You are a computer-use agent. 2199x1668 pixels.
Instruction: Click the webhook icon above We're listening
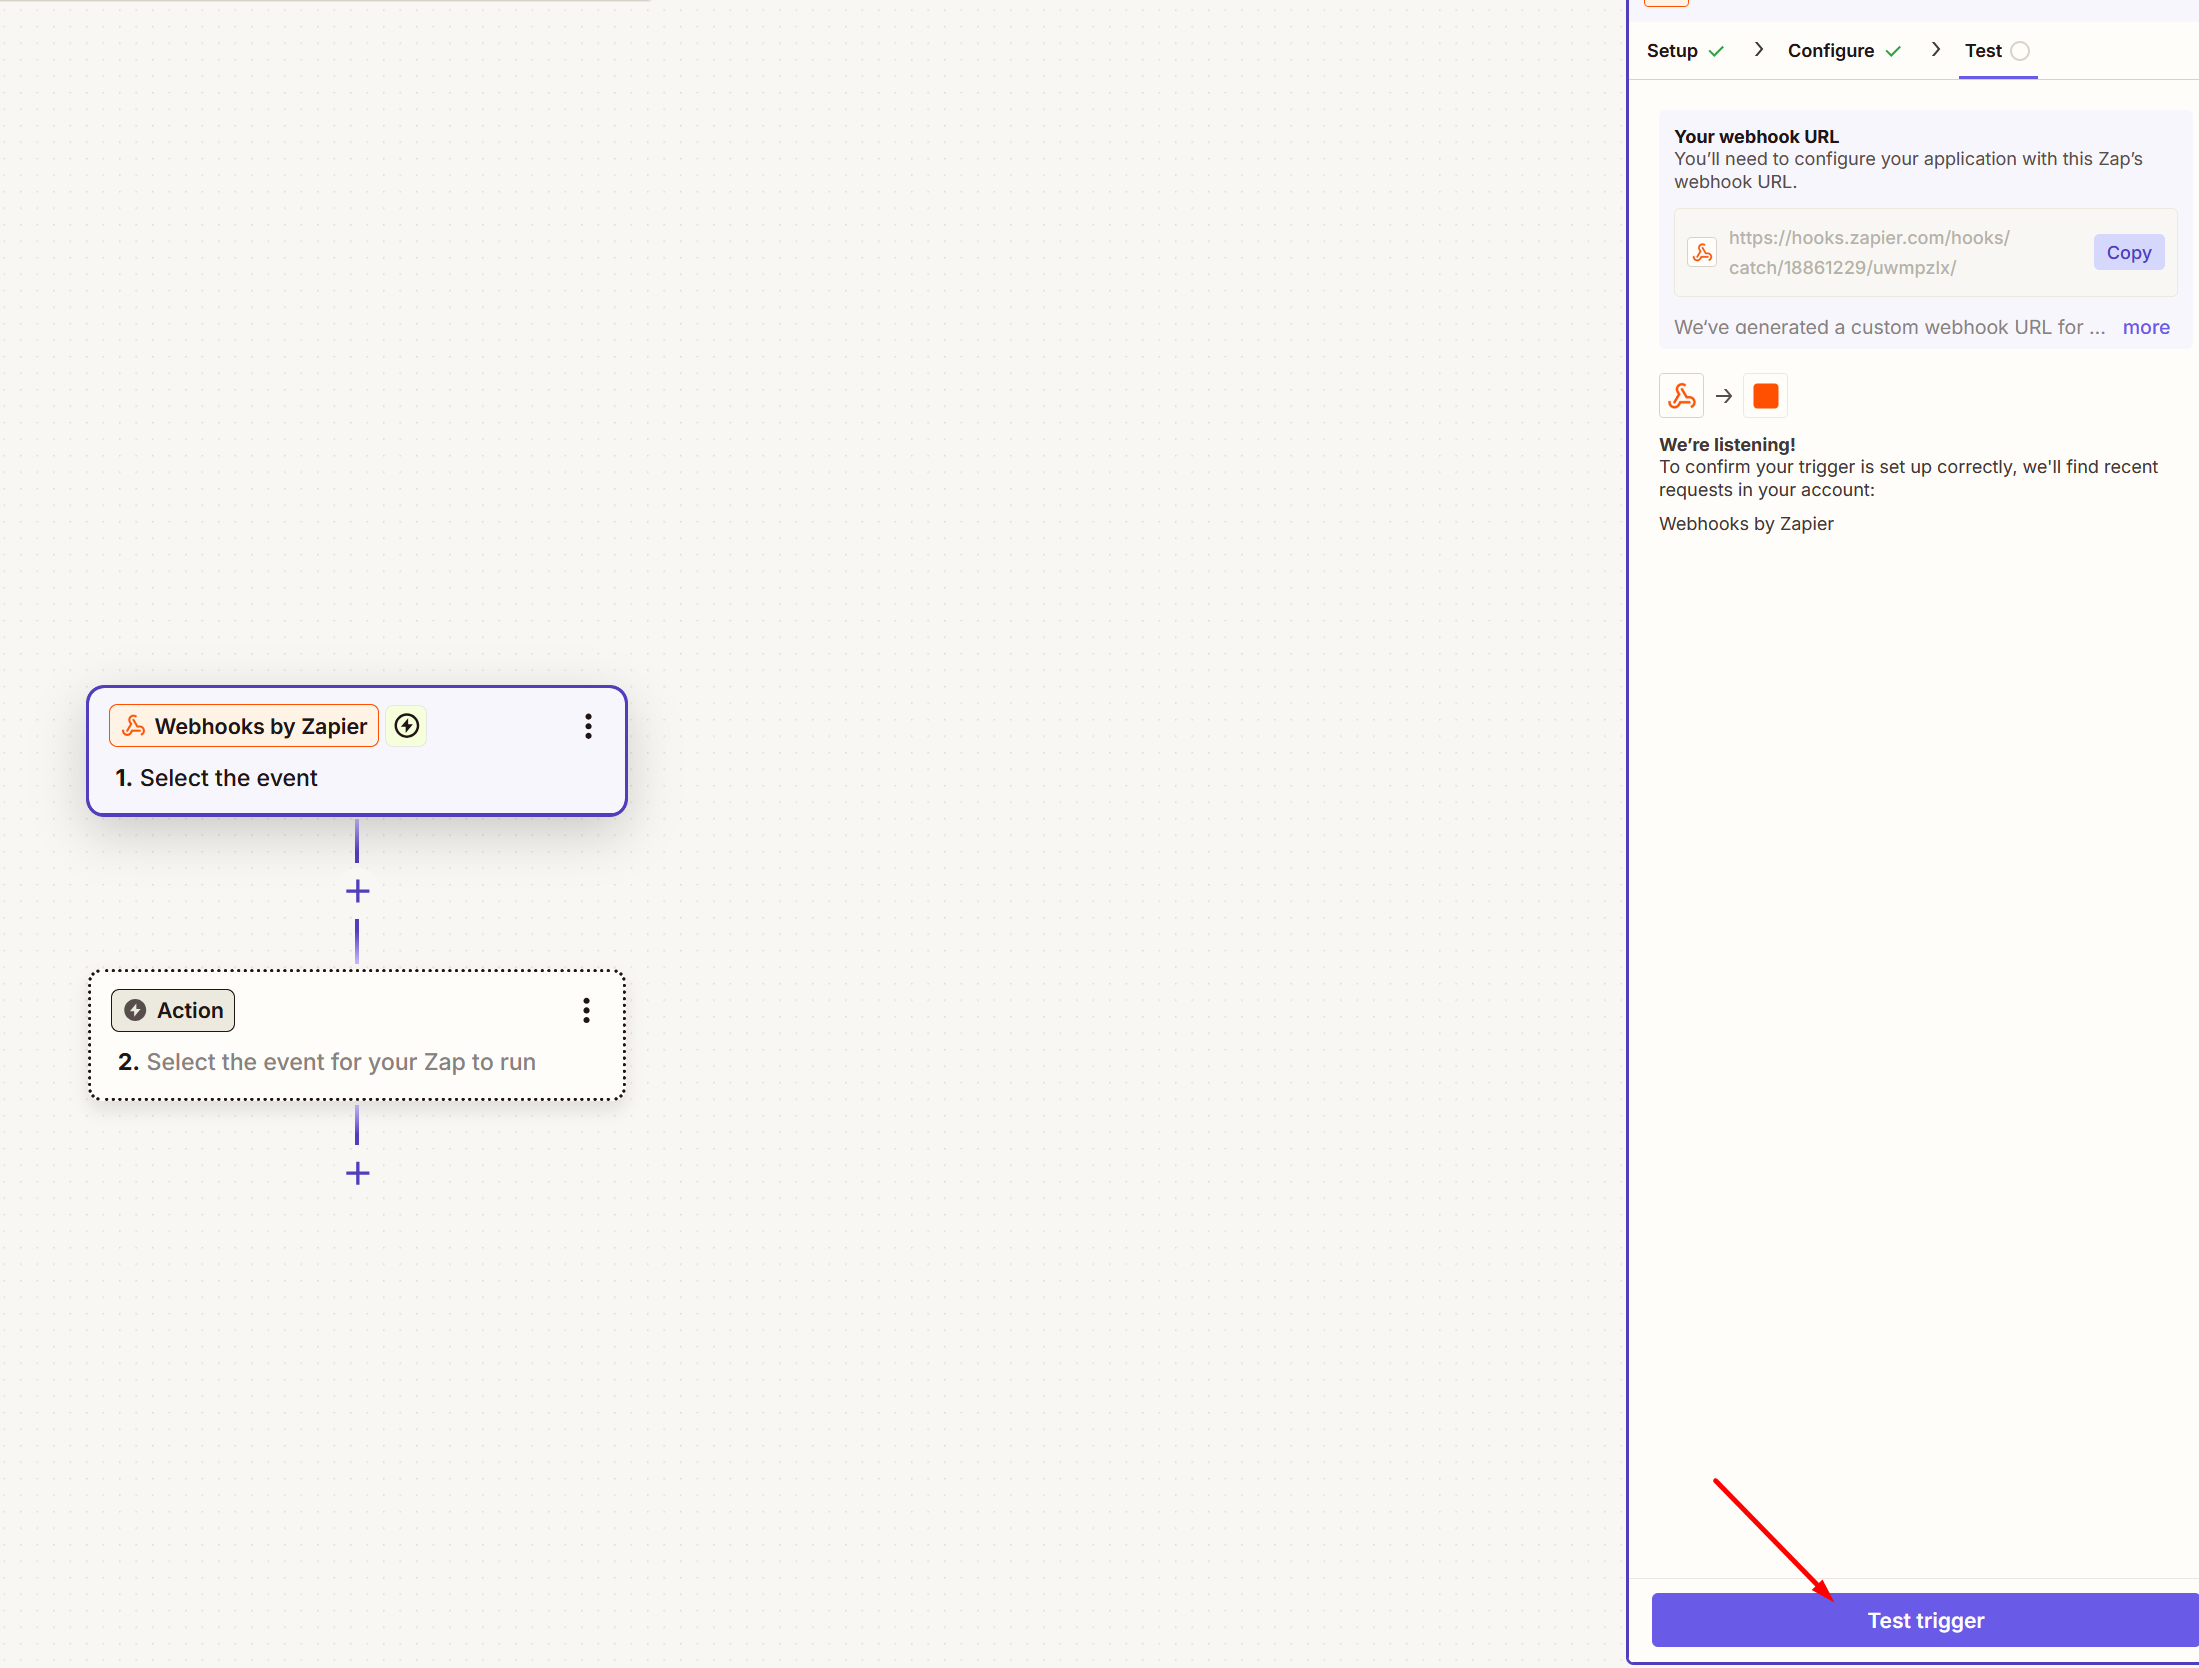pyautogui.click(x=1681, y=396)
